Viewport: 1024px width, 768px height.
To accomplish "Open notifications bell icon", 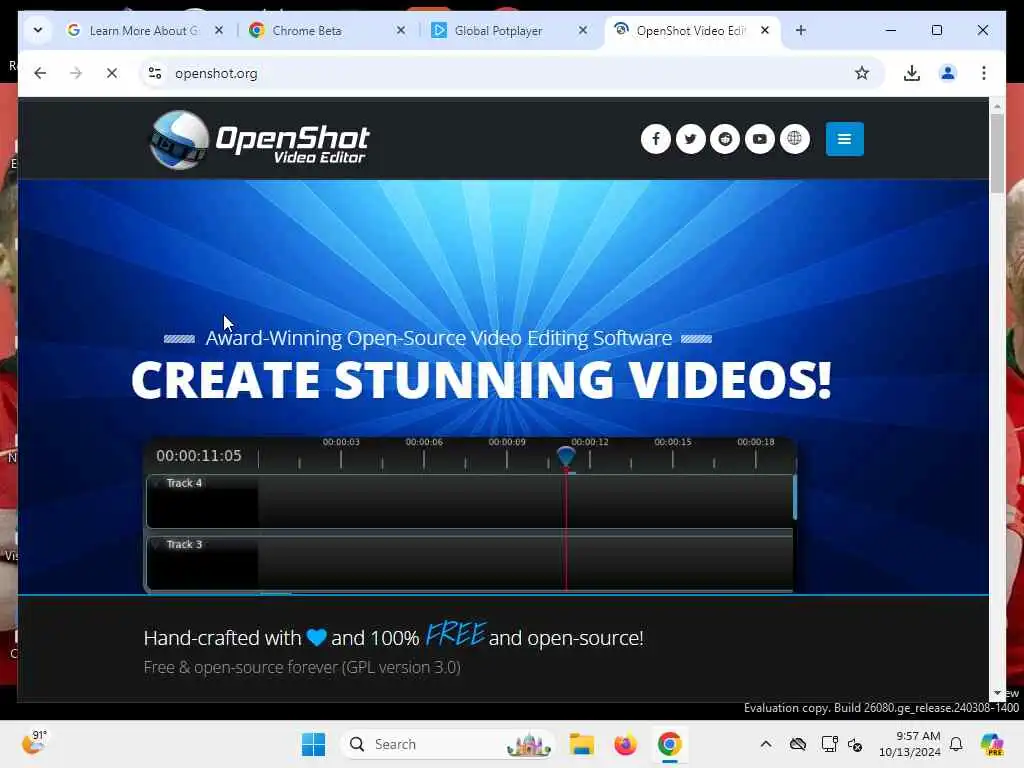I will point(956,744).
